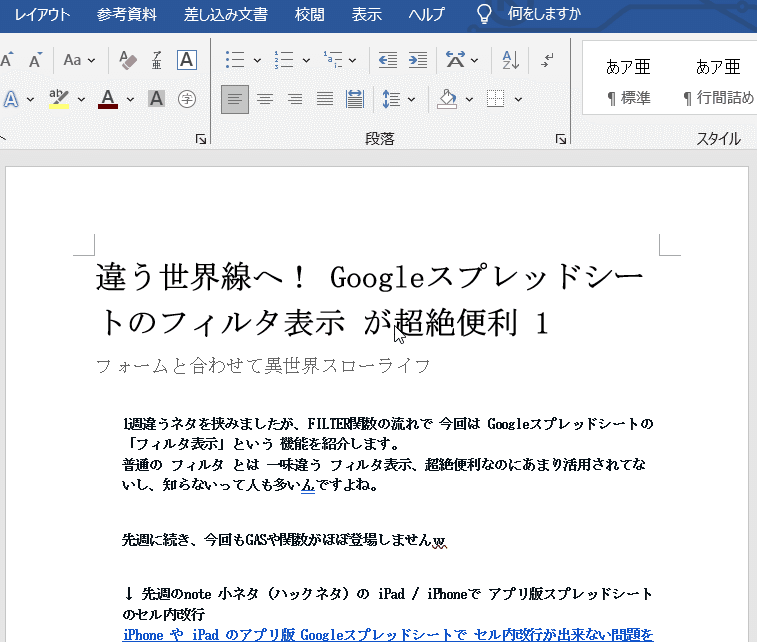Click the line starting with 普通の フィルタ
Viewport: 757px width, 642px height.
tap(384, 464)
